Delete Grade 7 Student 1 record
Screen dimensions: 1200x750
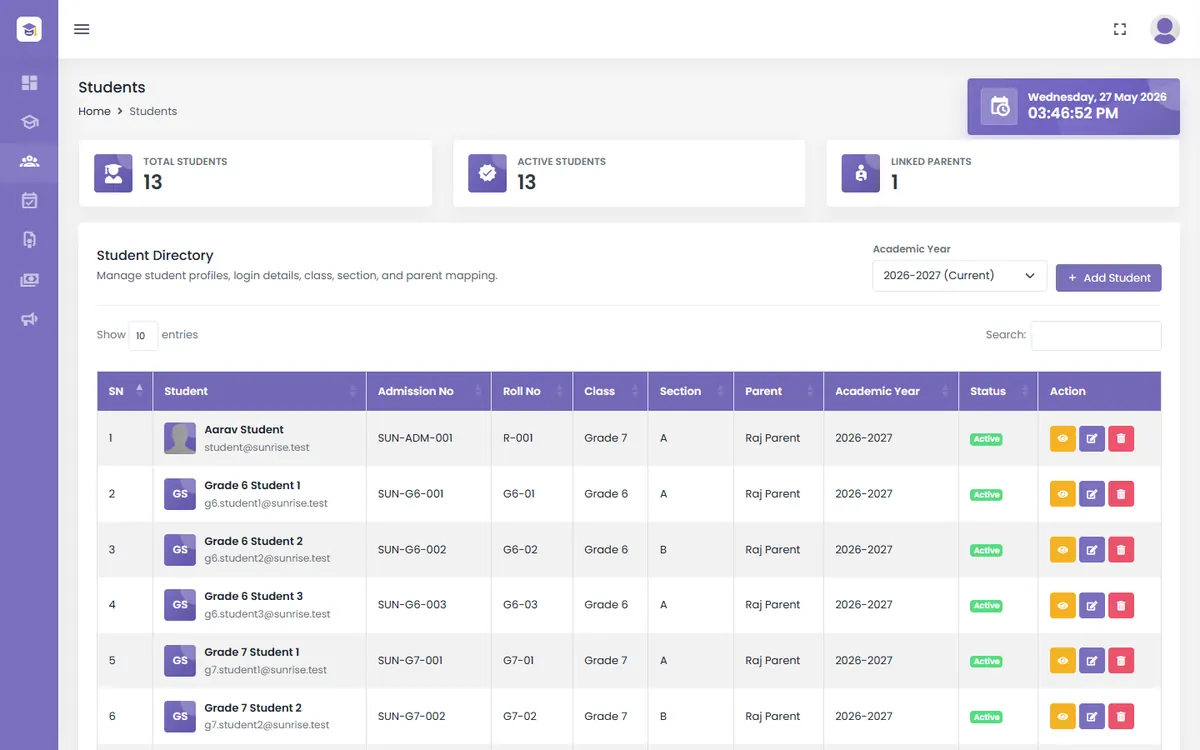coord(1121,660)
